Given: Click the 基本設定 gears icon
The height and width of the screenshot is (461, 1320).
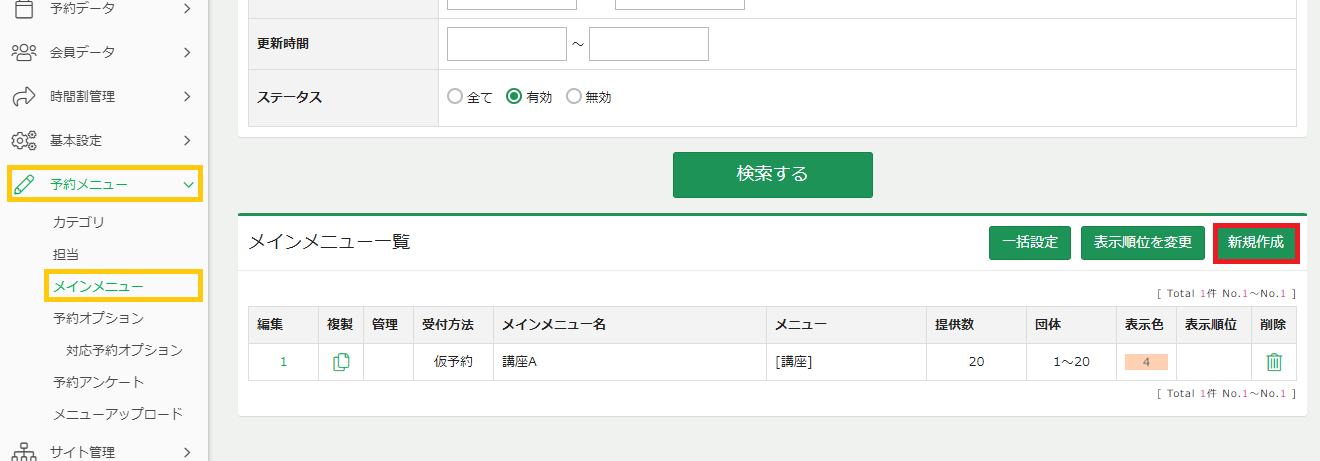Looking at the screenshot, I should [x=24, y=140].
